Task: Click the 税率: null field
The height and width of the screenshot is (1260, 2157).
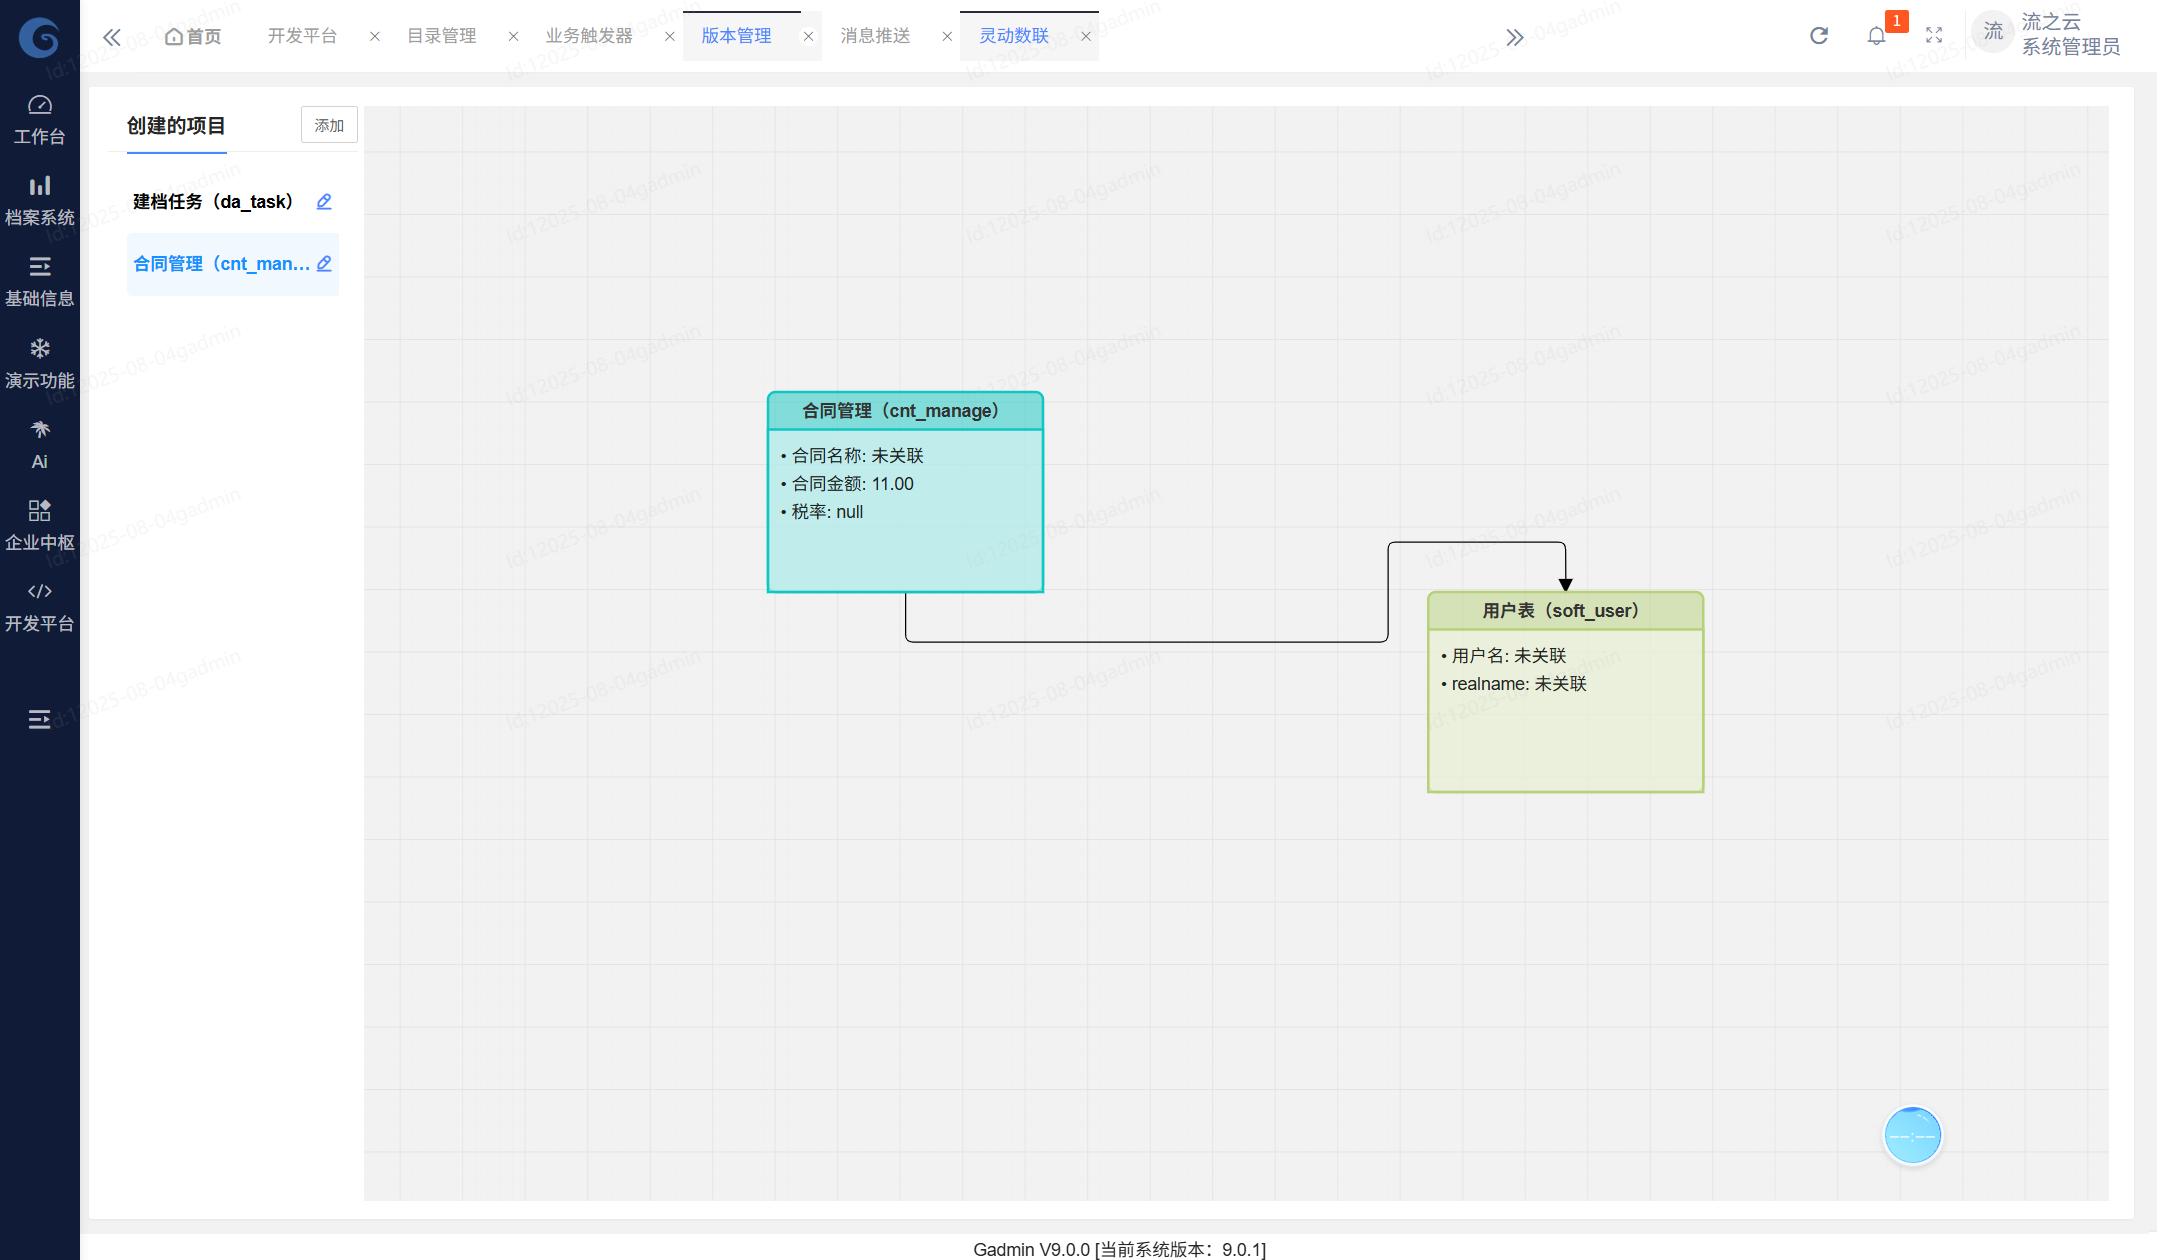Action: click(x=822, y=512)
